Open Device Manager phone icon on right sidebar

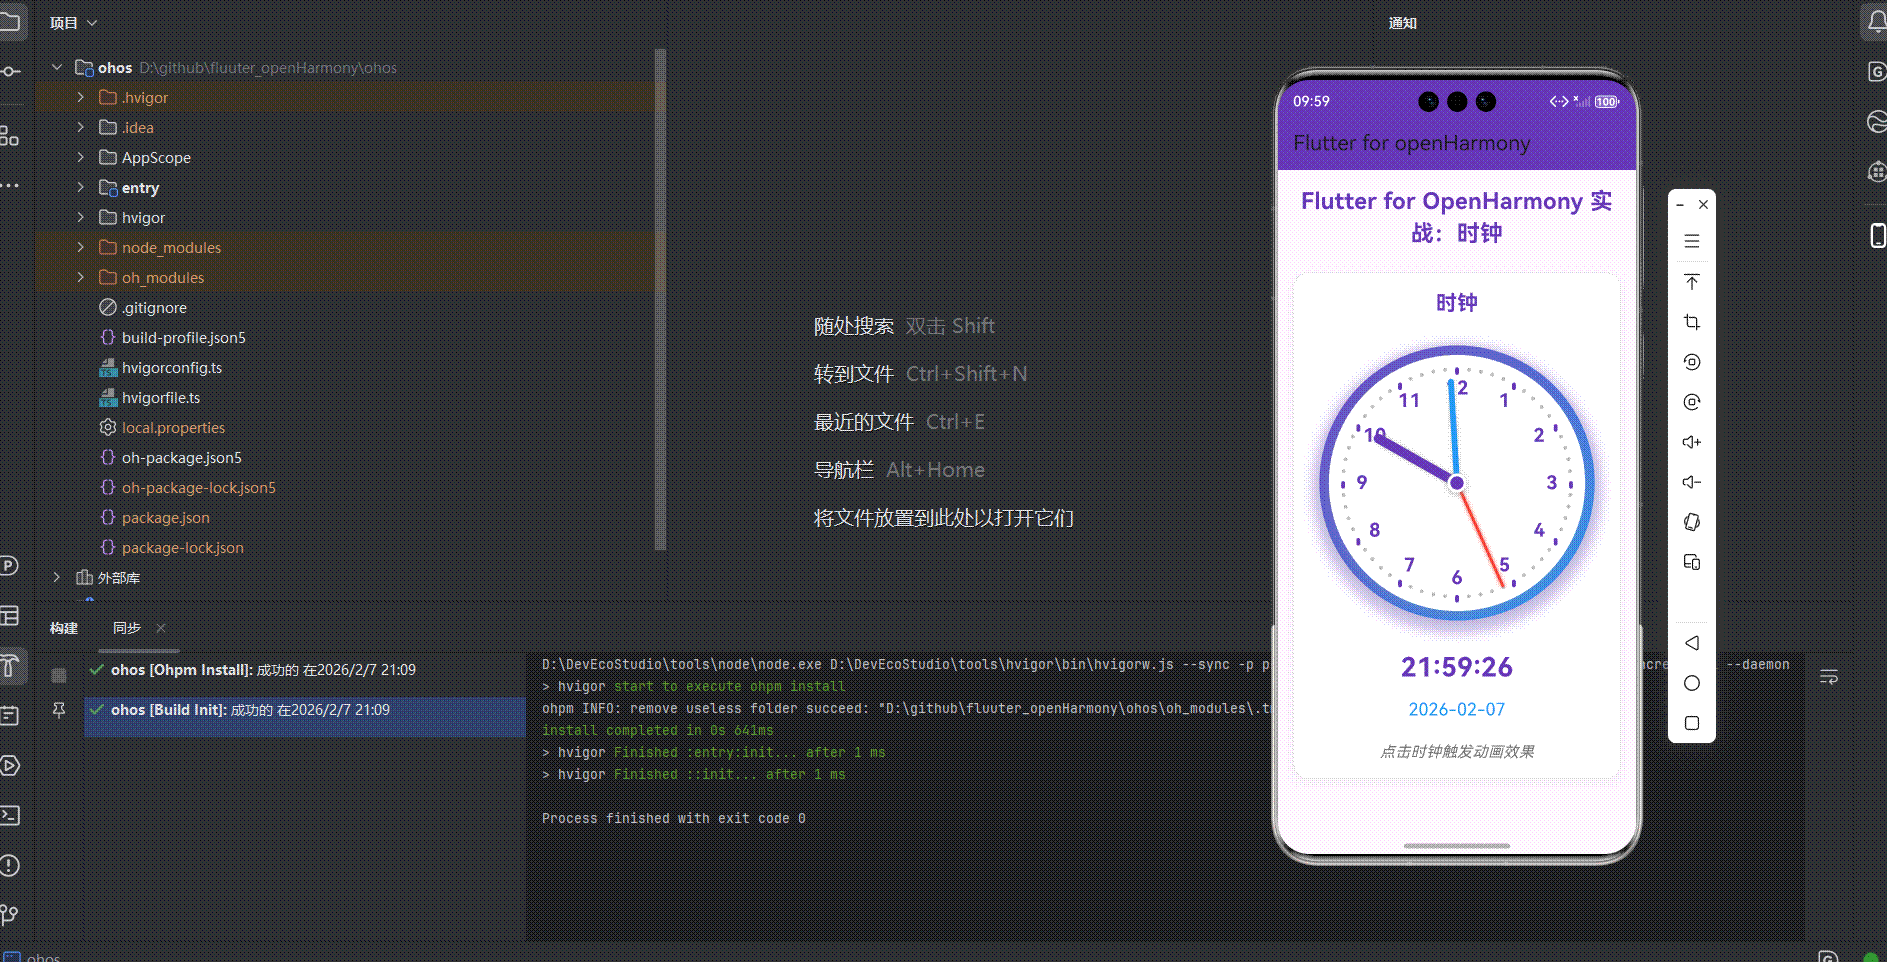click(1877, 235)
